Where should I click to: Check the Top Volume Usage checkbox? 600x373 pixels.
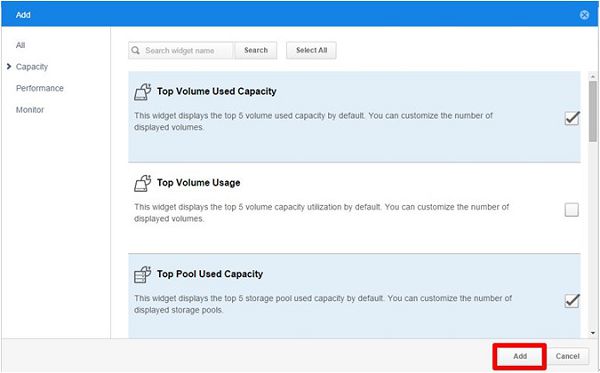[572, 210]
